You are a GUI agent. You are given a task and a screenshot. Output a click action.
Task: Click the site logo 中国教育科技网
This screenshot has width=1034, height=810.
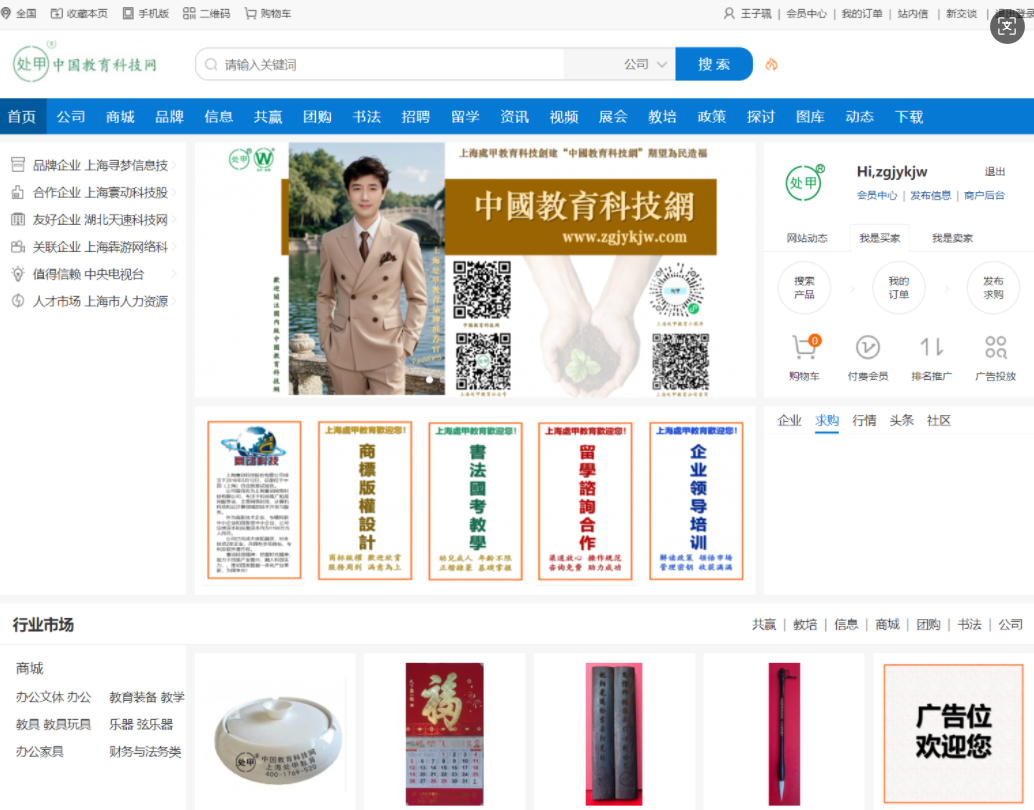(85, 63)
